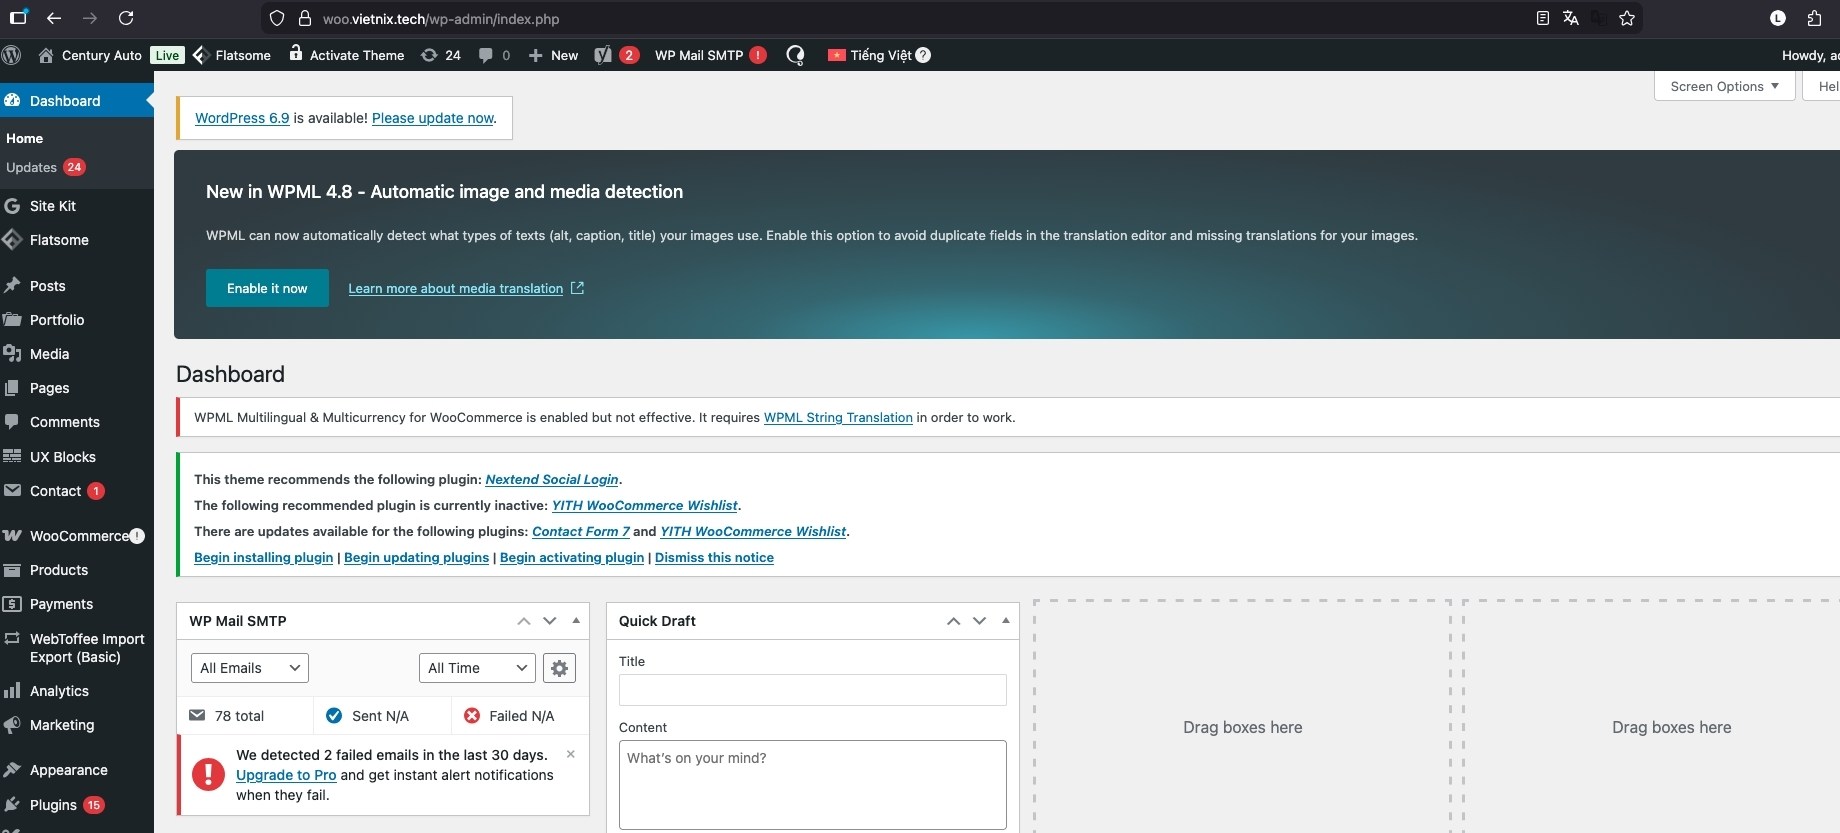Screen dimensions: 1840x833
Task: Click Dismiss this notice link
Action: (714, 558)
